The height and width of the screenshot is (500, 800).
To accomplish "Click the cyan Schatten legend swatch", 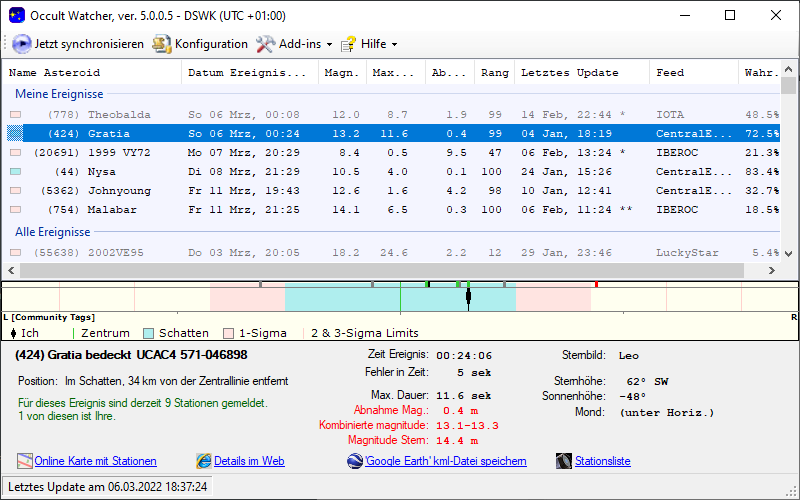I will 149,333.
